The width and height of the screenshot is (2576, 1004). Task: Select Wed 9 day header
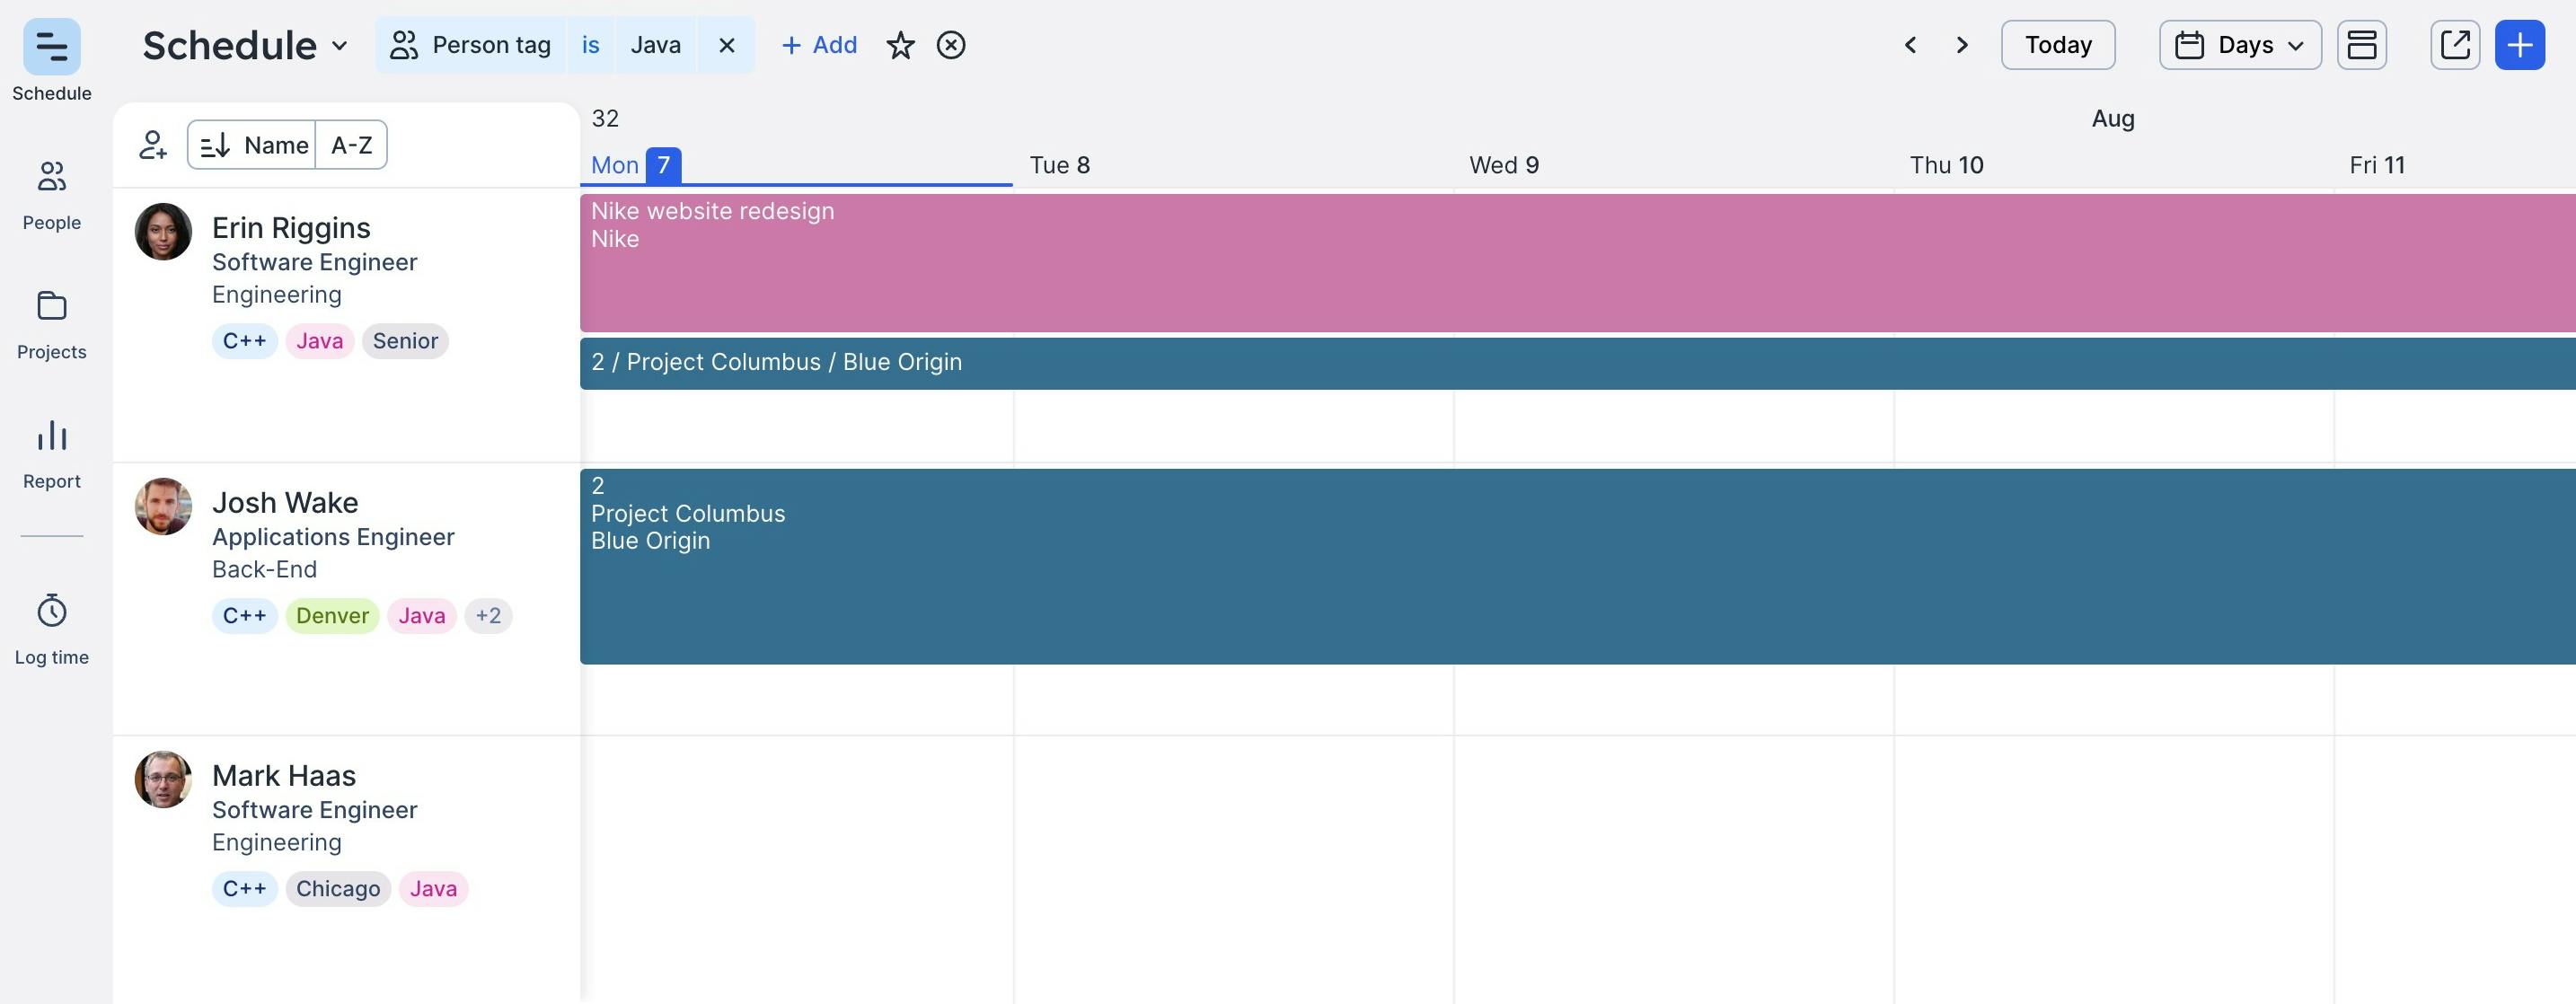tap(1504, 165)
